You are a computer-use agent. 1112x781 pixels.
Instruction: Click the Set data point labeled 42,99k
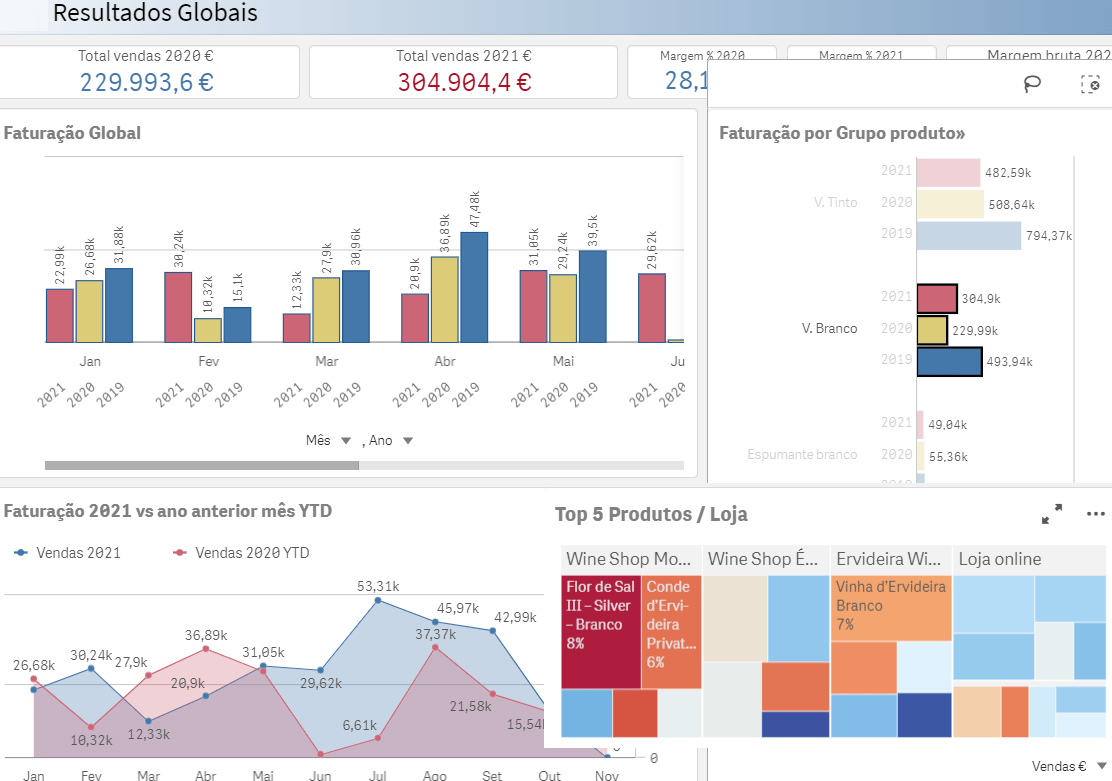(x=493, y=630)
